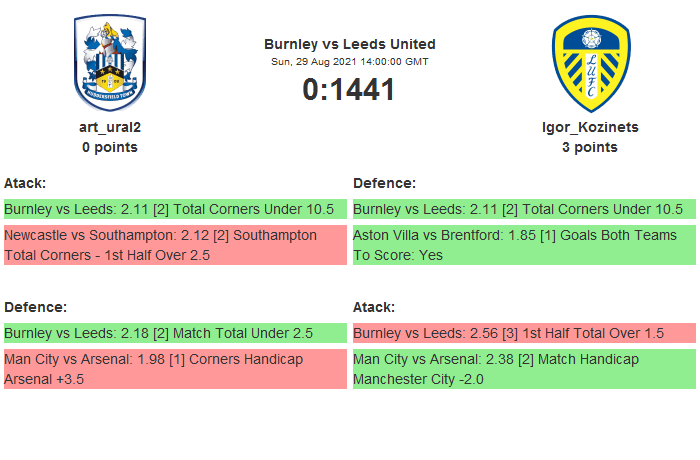Select left Attack Total Corners Under 10.5 bet
This screenshot has width=700, height=460.
(175, 209)
